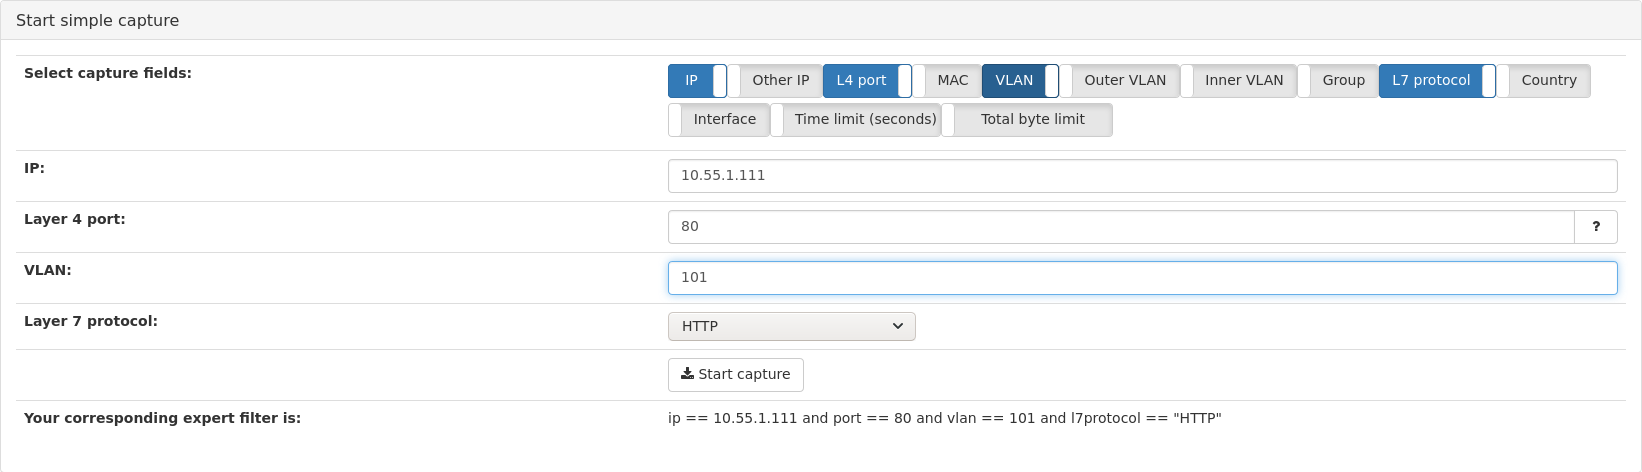Enable the Interface capture field
The image size is (1642, 472).
tap(719, 120)
